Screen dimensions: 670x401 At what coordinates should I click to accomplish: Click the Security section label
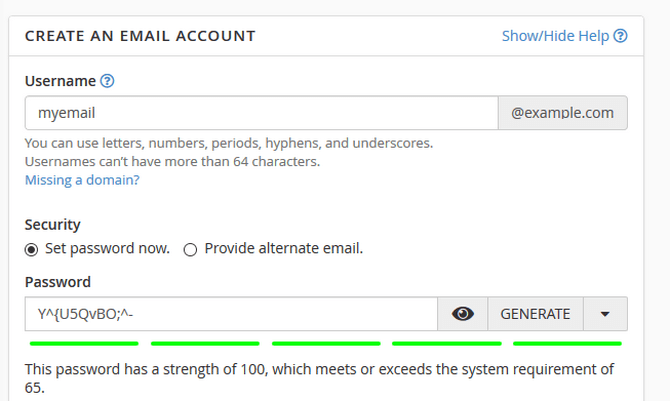click(x=53, y=225)
